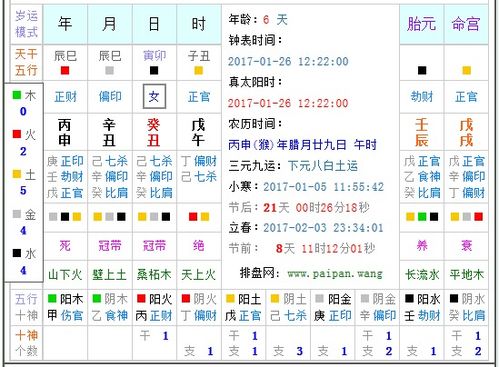Click the 胎元 pillar 壬辰
Screen dimensions: 499x367
(x=422, y=132)
